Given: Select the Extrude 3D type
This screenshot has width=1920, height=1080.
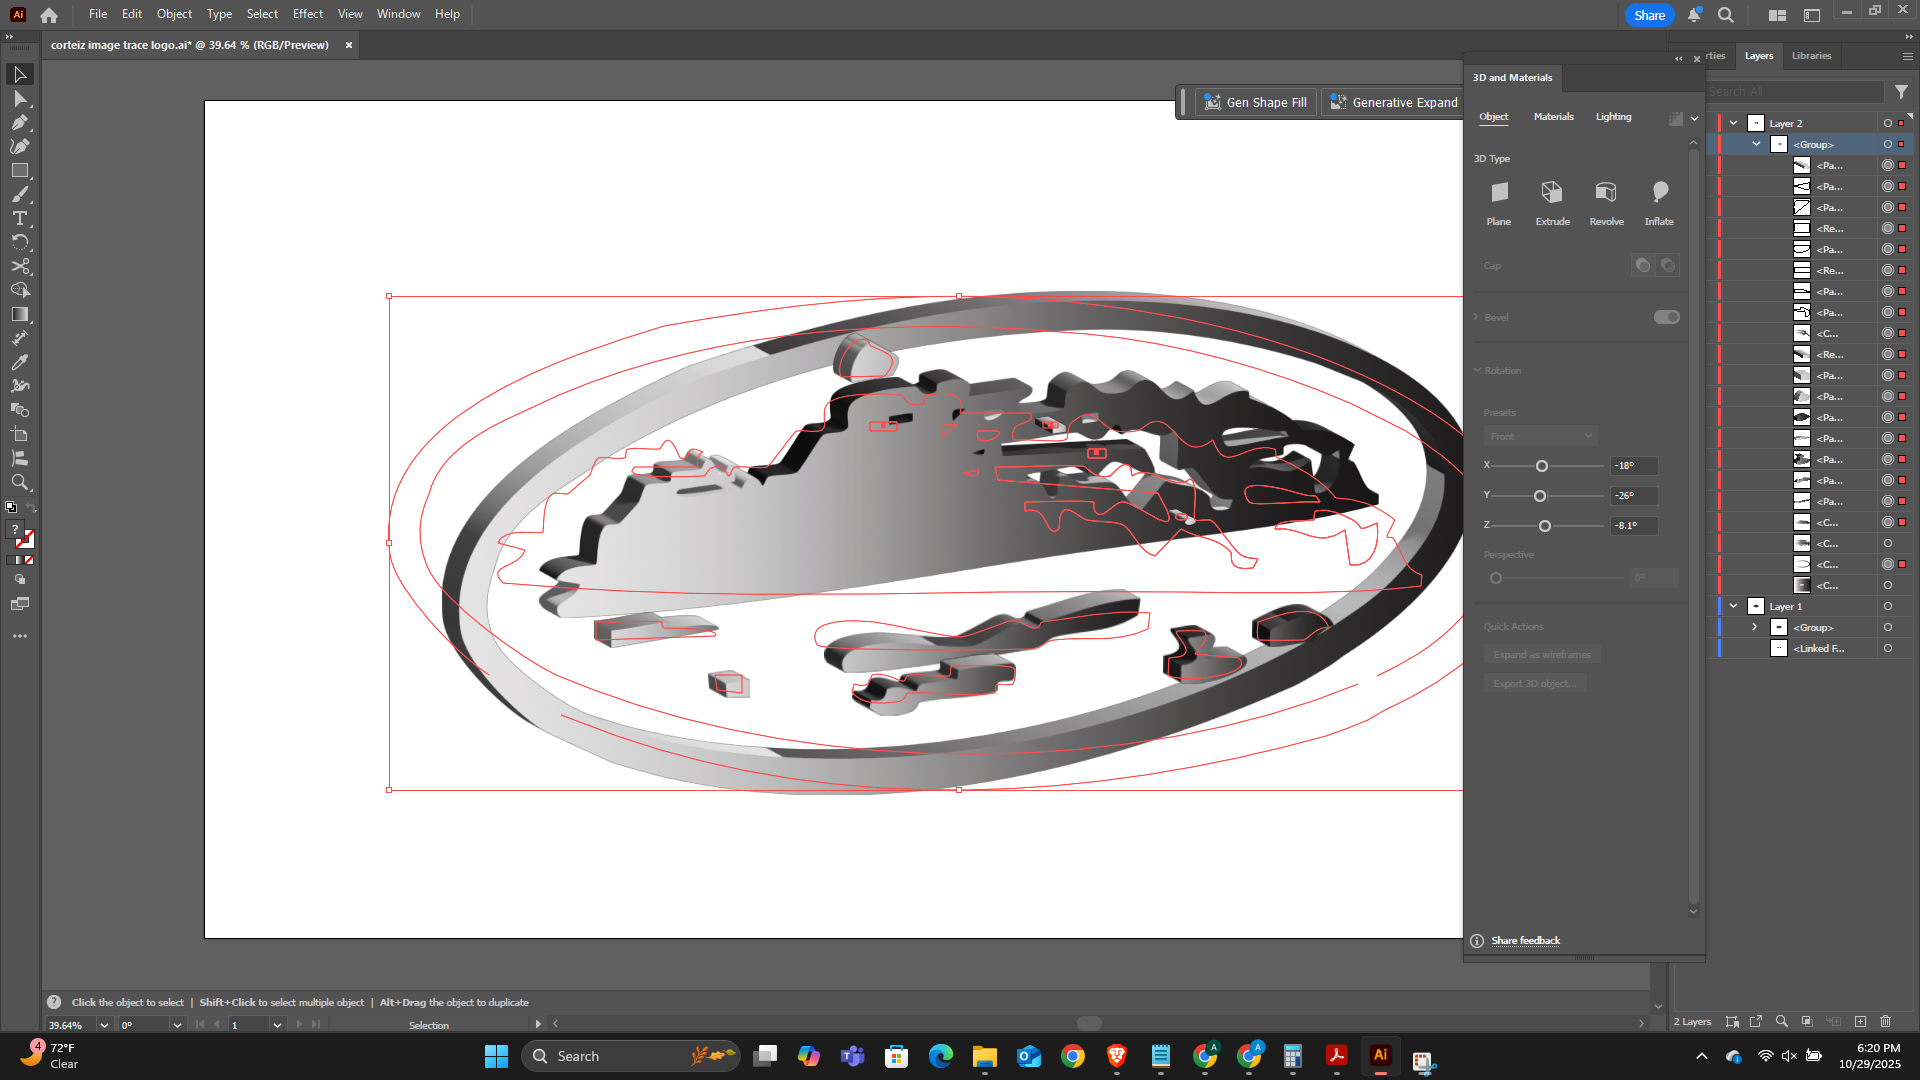Looking at the screenshot, I should pos(1552,193).
